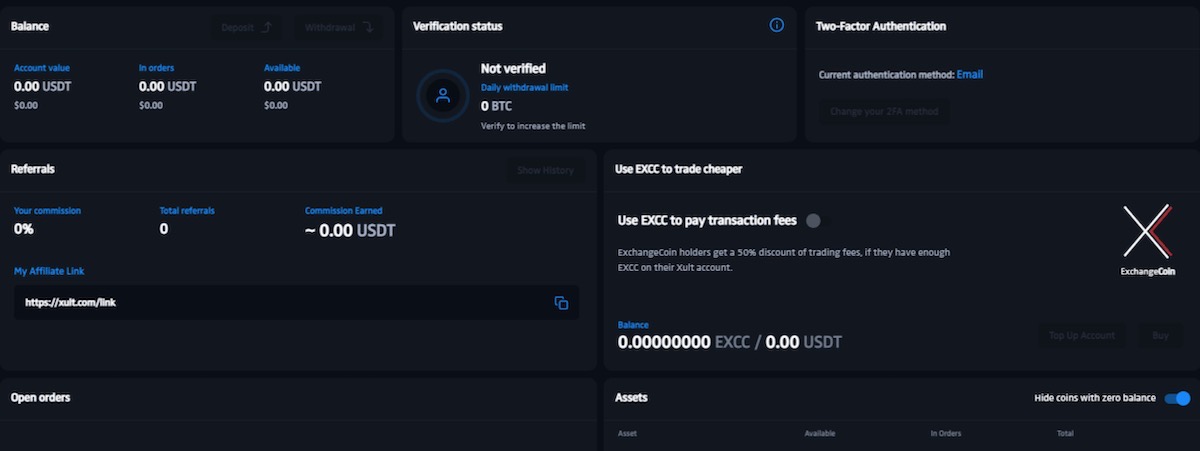Screen dimensions: 1200x451
Task: Open the Show history button in Referrals
Action: [545, 170]
